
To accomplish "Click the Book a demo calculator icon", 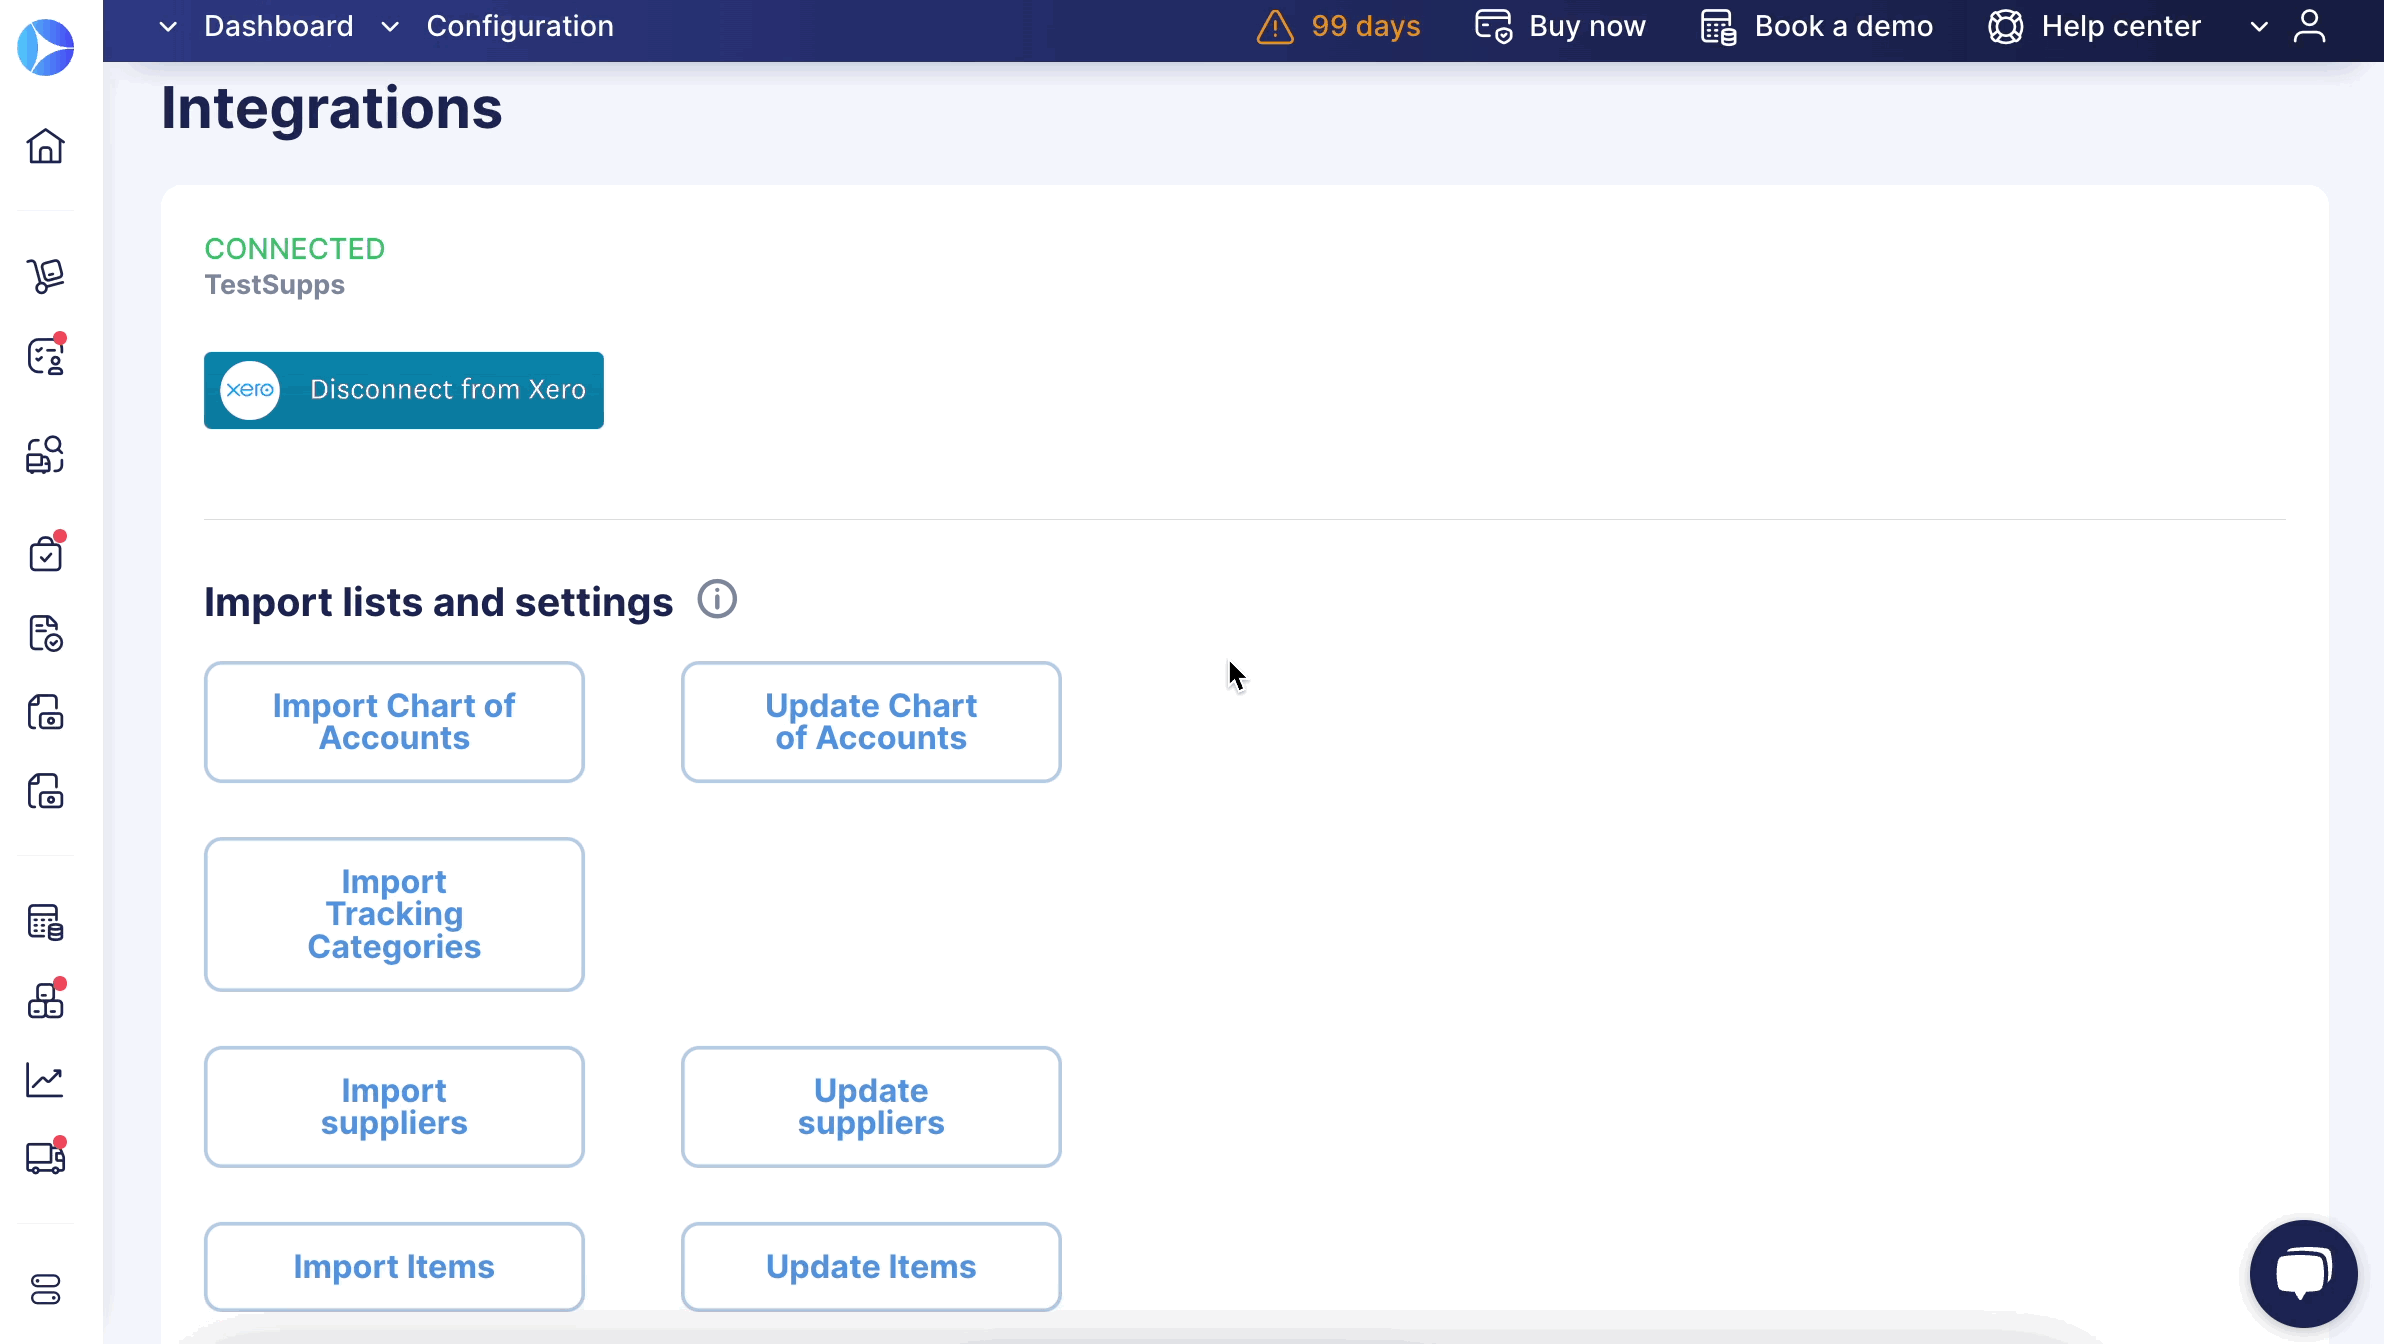I will 1719,27.
